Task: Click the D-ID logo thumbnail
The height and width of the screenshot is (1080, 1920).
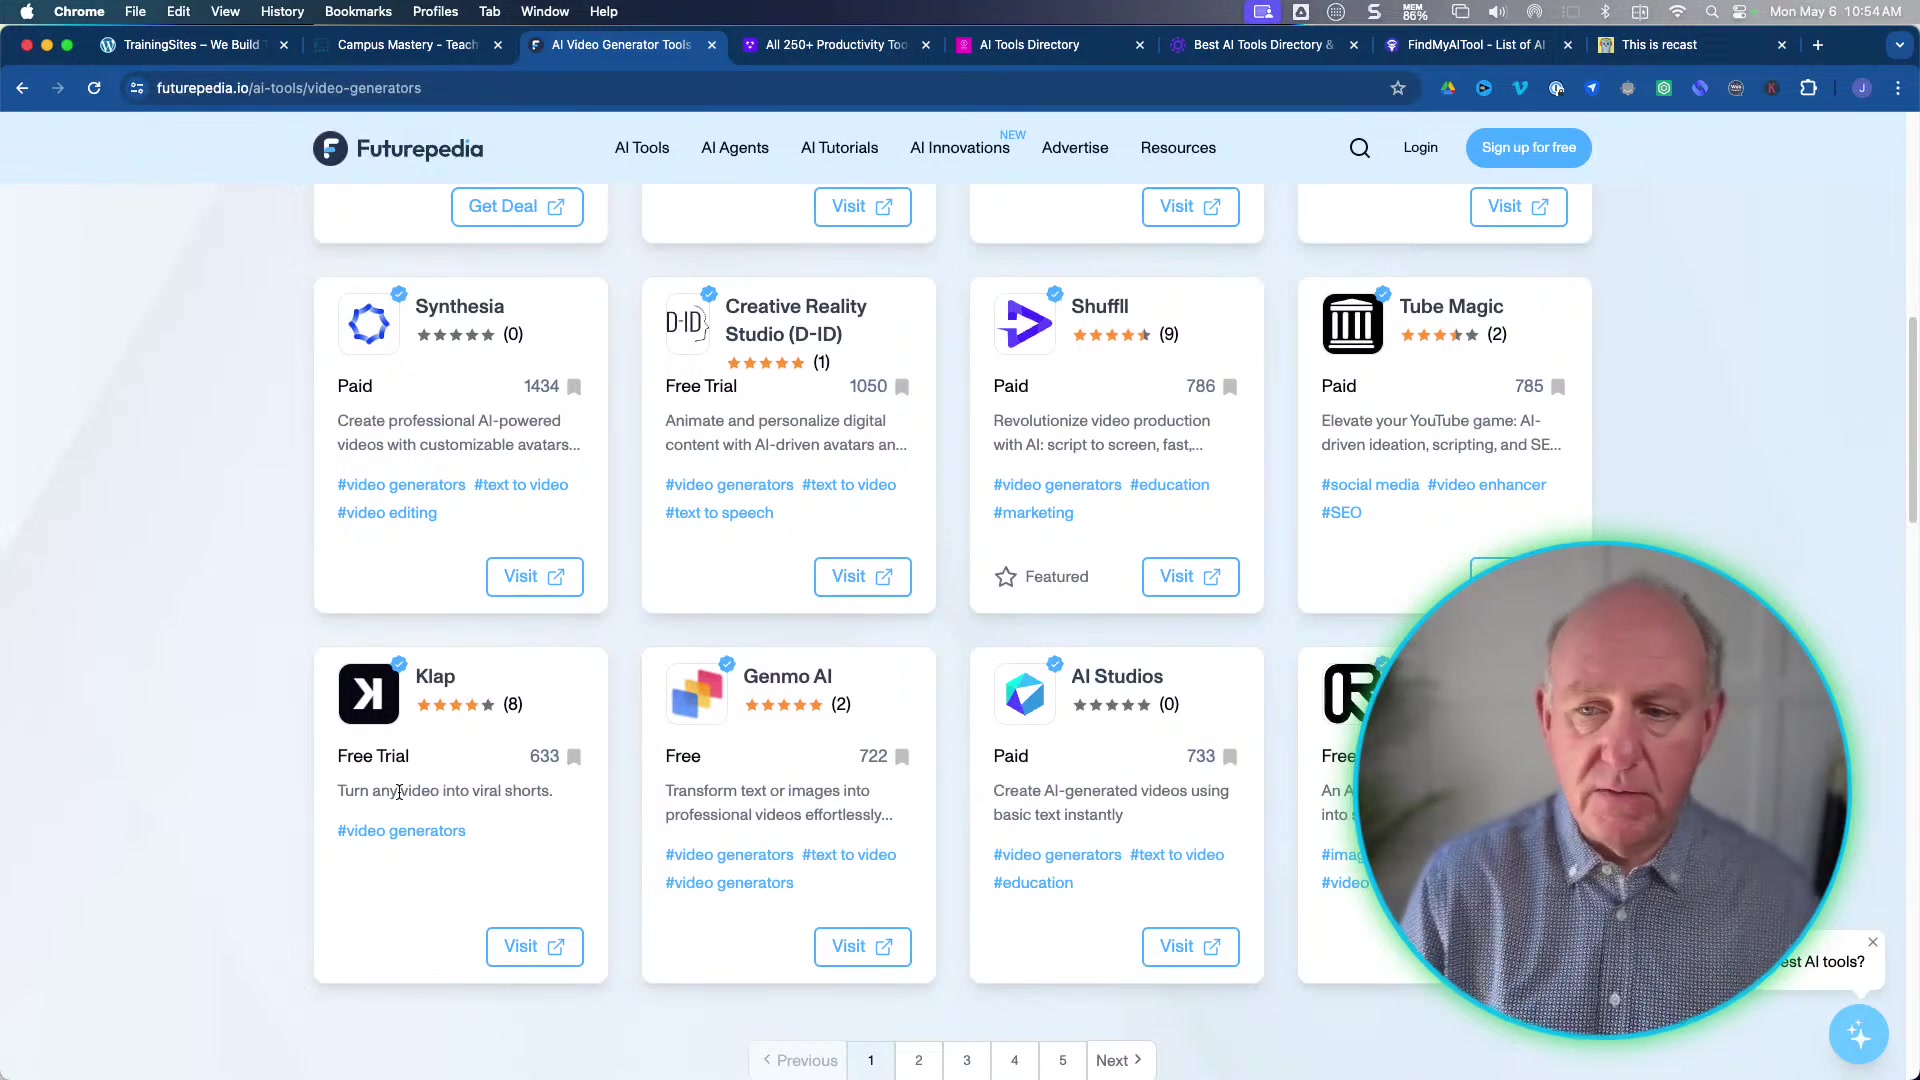Action: [687, 323]
